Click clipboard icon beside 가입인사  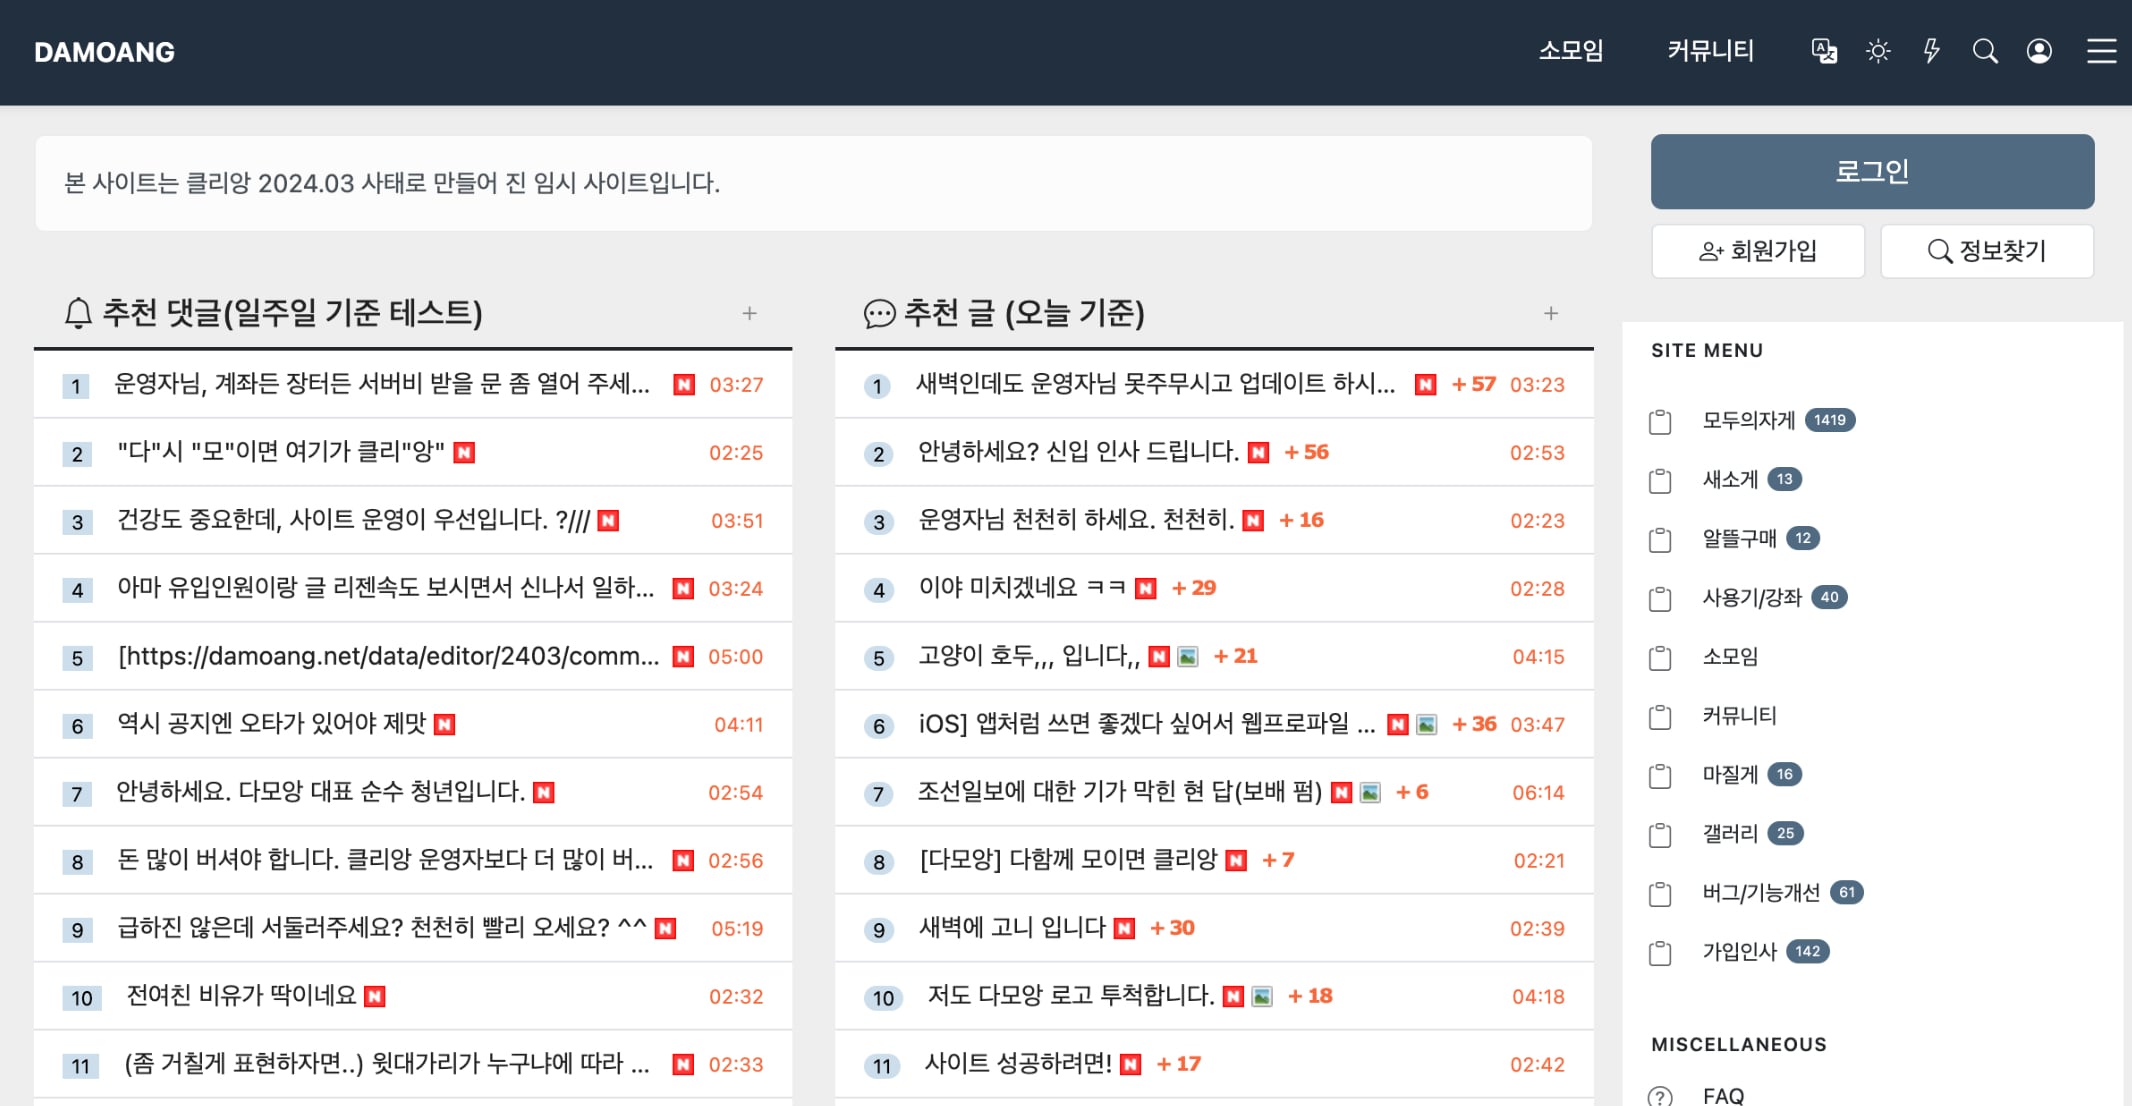pos(1660,952)
